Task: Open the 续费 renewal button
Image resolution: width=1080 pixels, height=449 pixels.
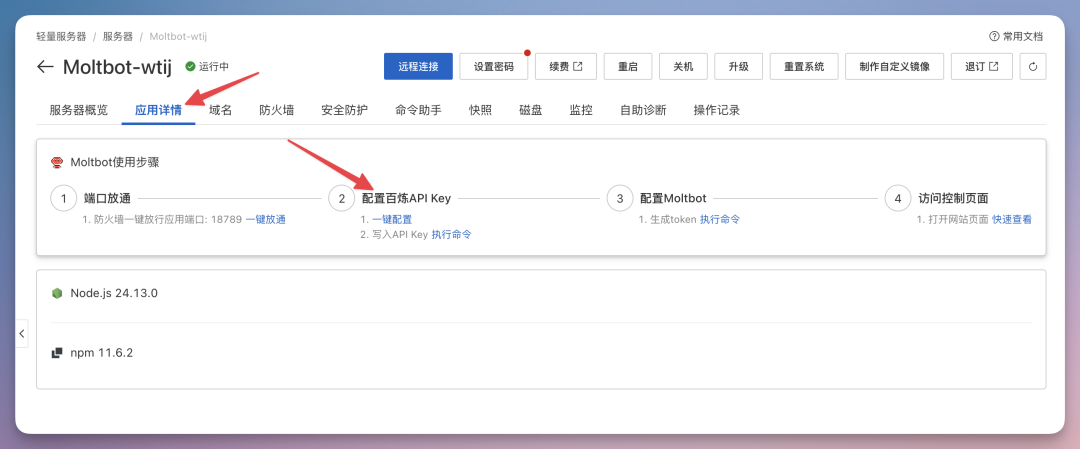Action: coord(565,67)
